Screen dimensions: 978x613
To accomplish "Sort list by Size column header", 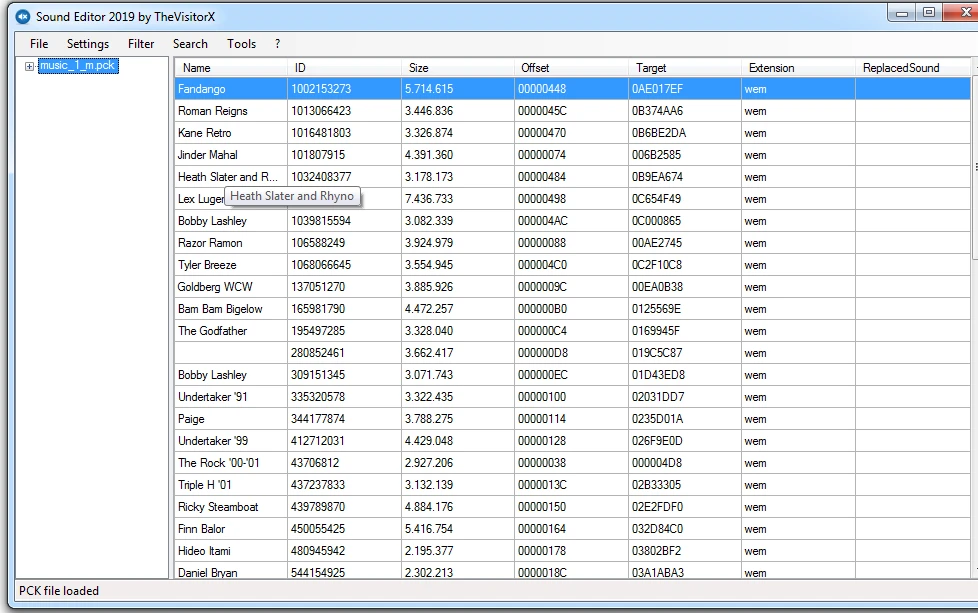I will (x=457, y=68).
